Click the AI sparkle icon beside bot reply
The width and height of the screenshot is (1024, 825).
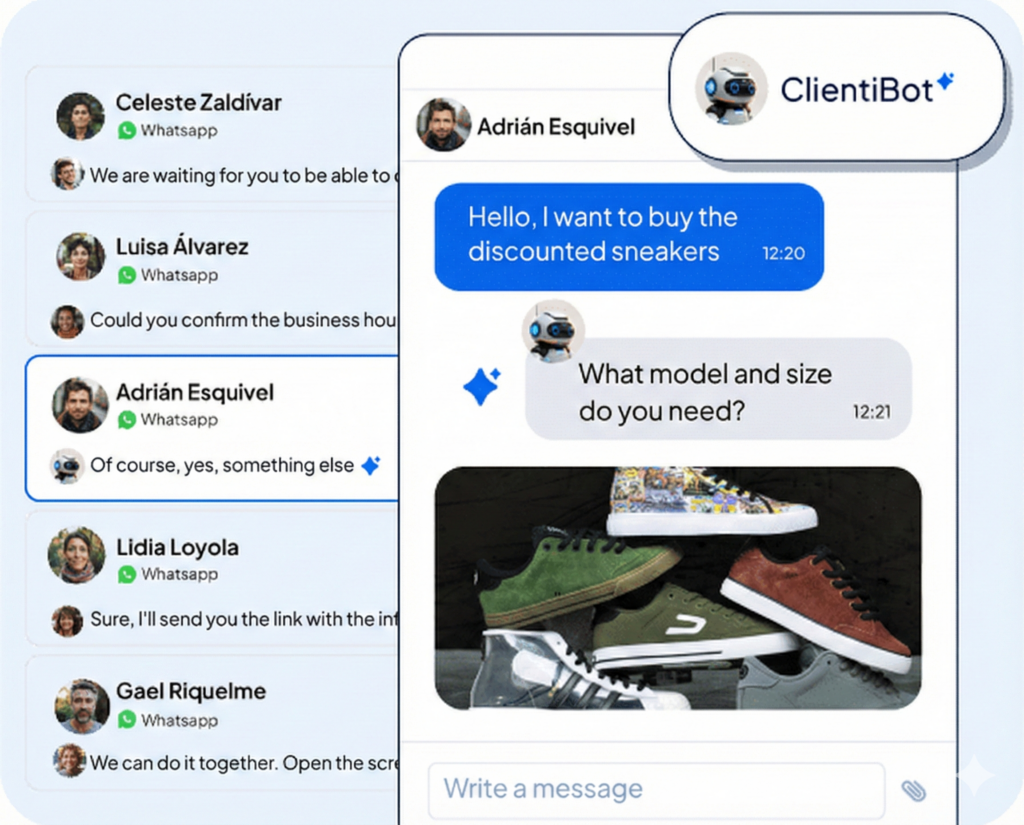click(482, 386)
